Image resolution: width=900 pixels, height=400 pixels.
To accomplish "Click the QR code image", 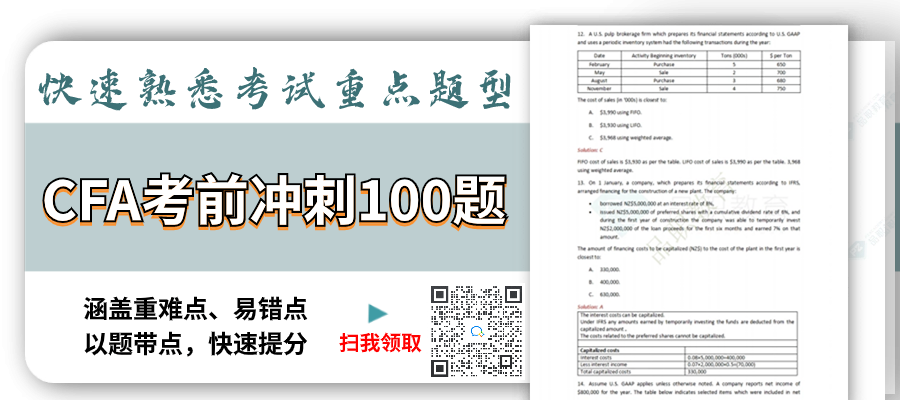I will tap(476, 330).
